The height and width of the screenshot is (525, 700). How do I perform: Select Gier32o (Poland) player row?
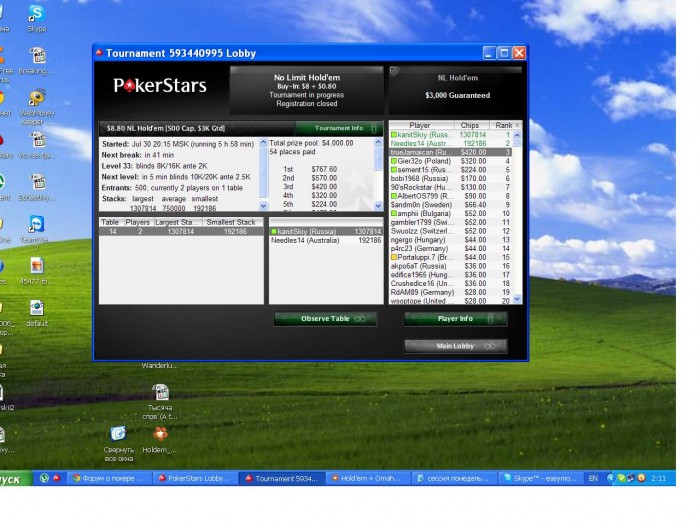[450, 161]
